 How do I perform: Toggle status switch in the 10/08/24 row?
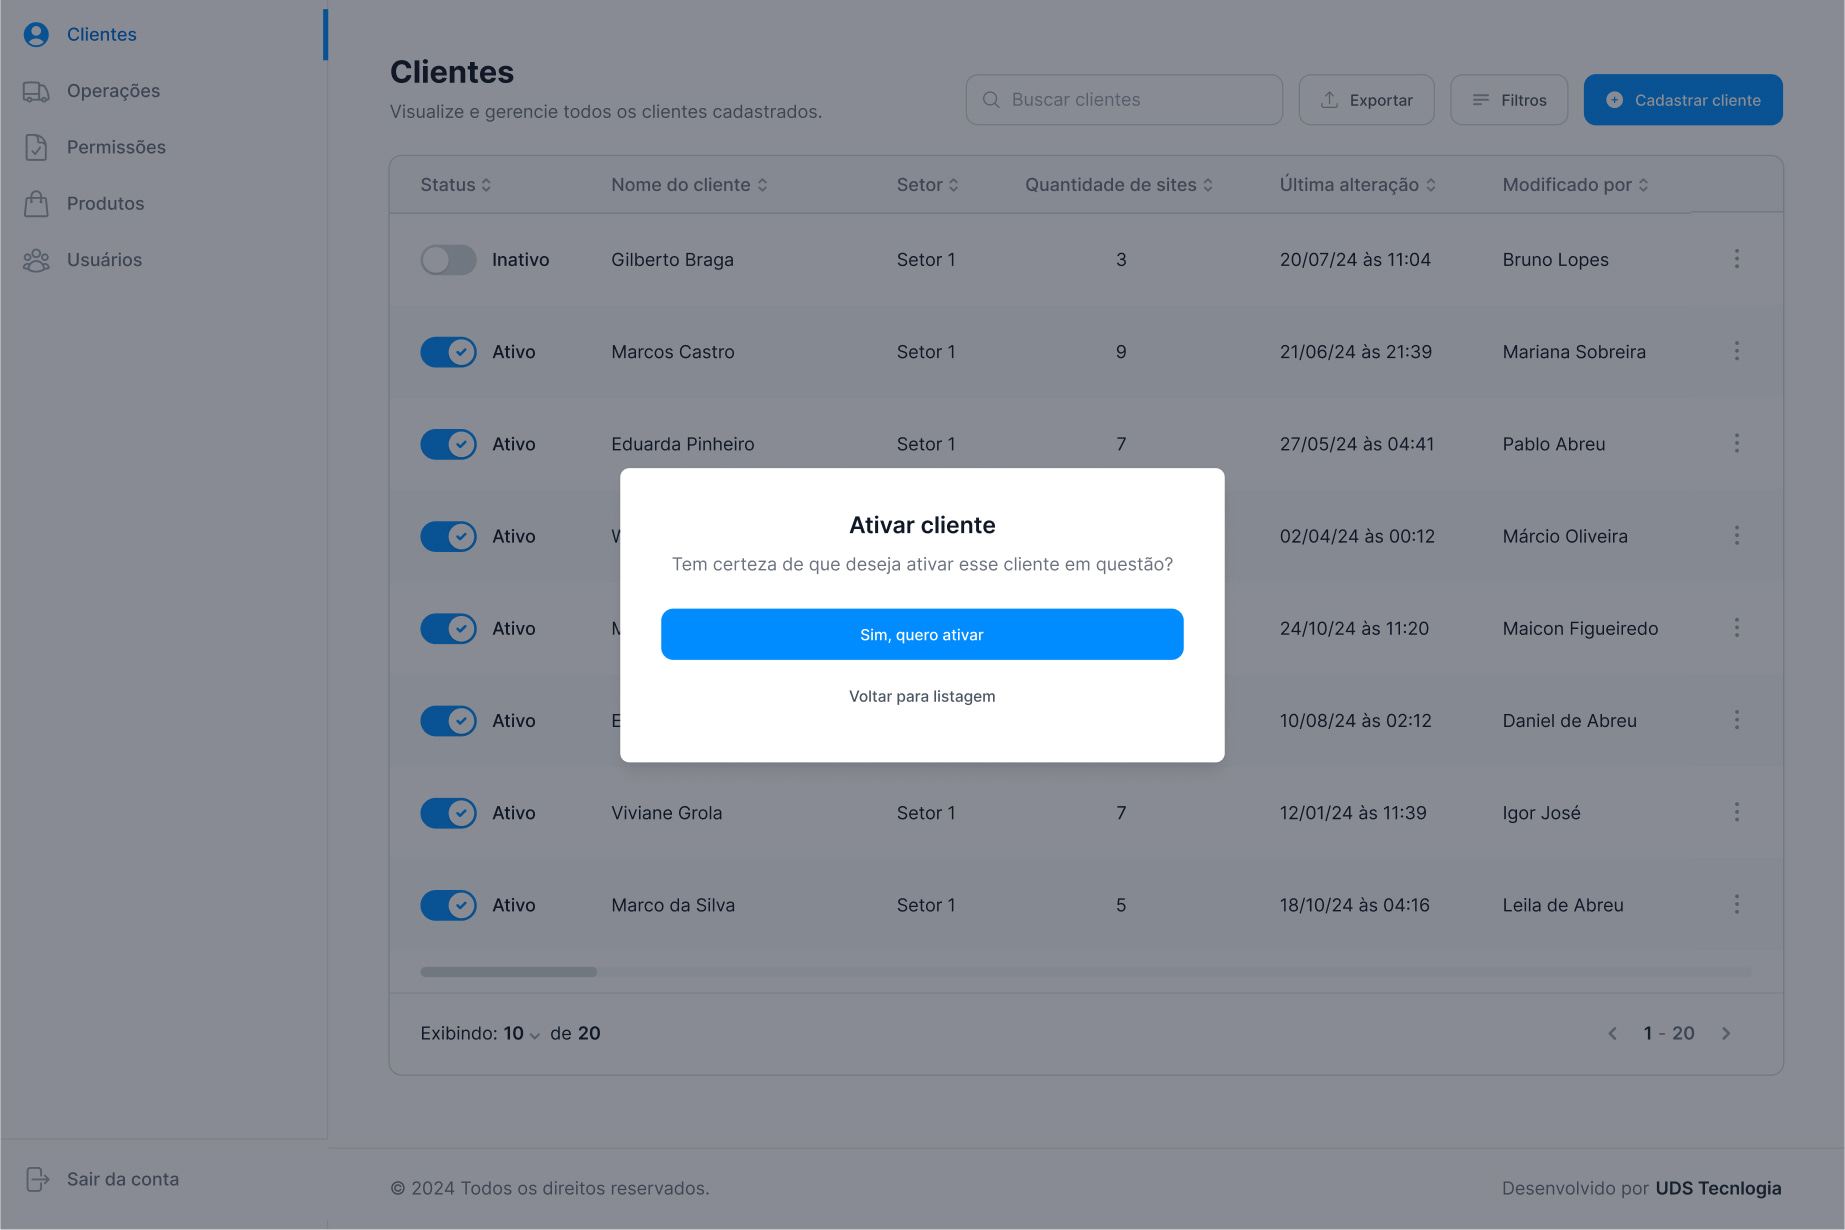[x=448, y=721]
